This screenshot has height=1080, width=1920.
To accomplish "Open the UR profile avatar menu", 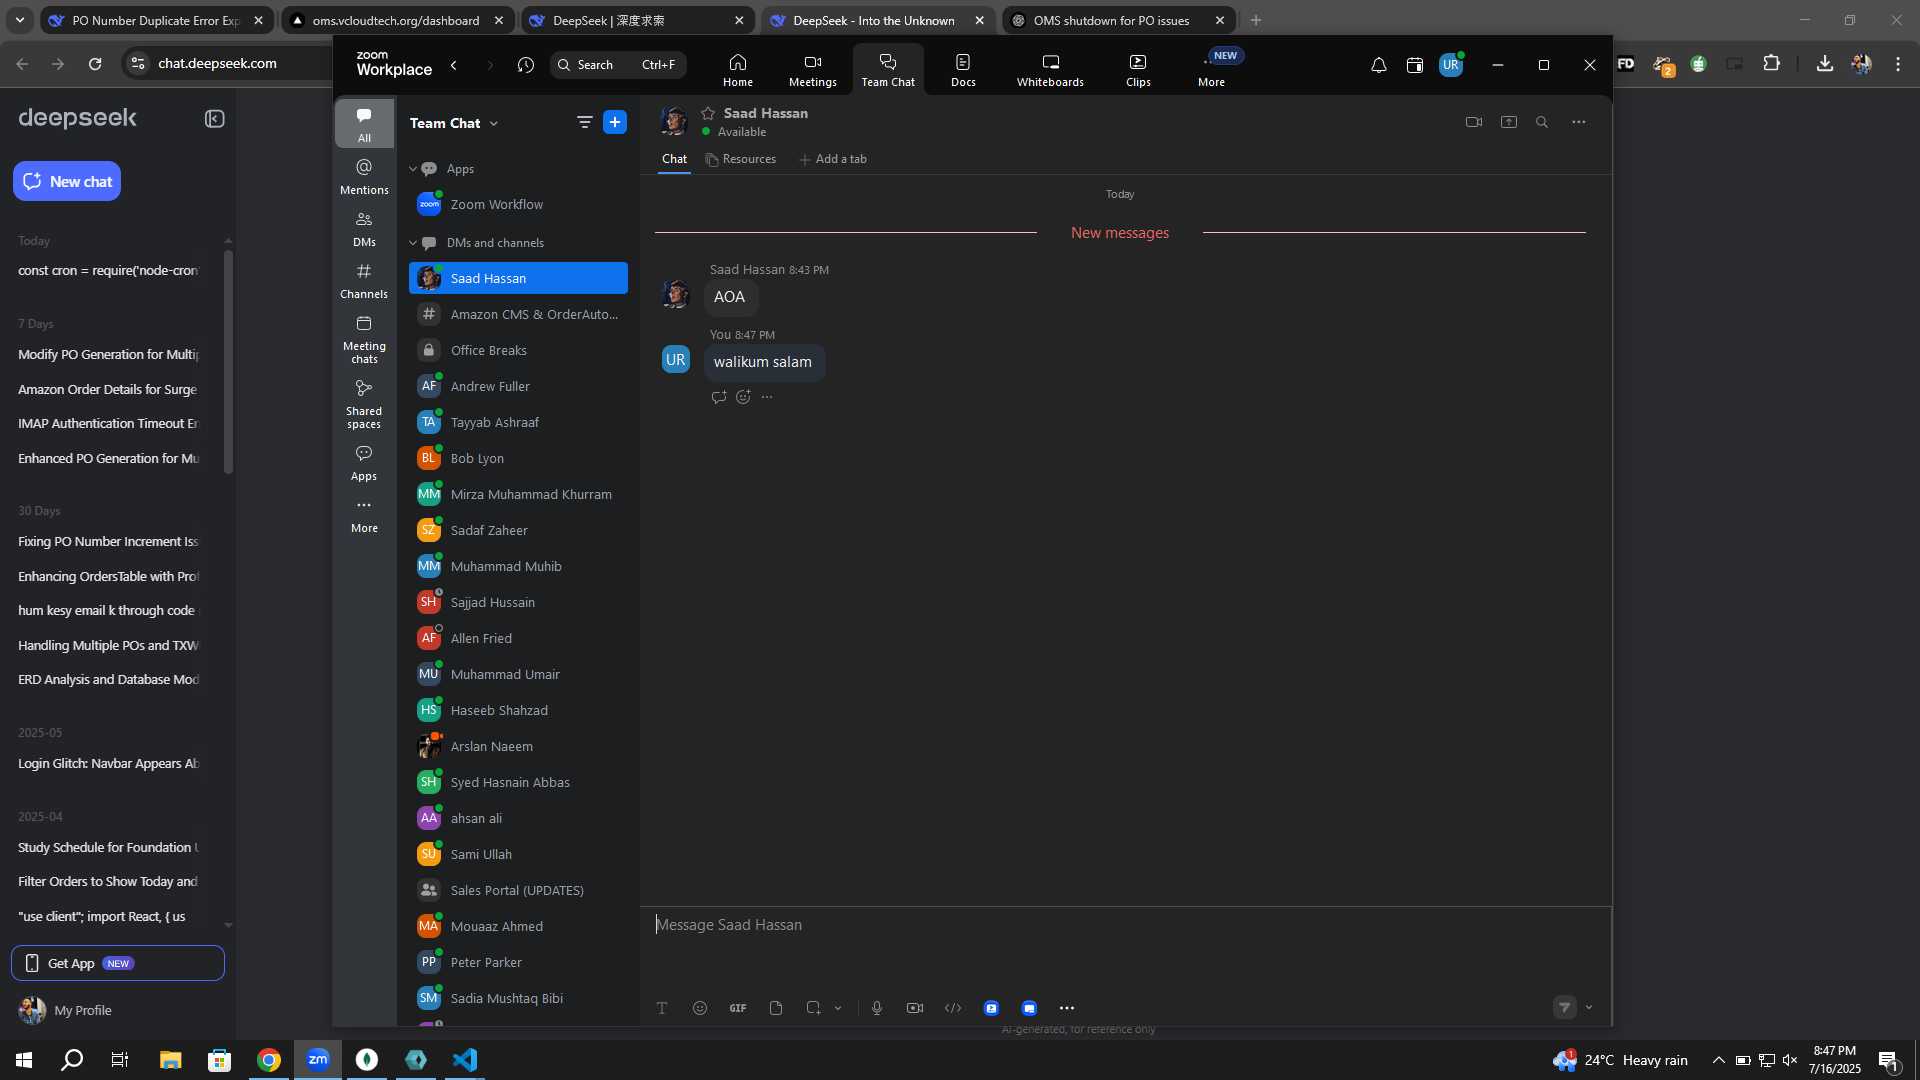I will [x=1451, y=65].
